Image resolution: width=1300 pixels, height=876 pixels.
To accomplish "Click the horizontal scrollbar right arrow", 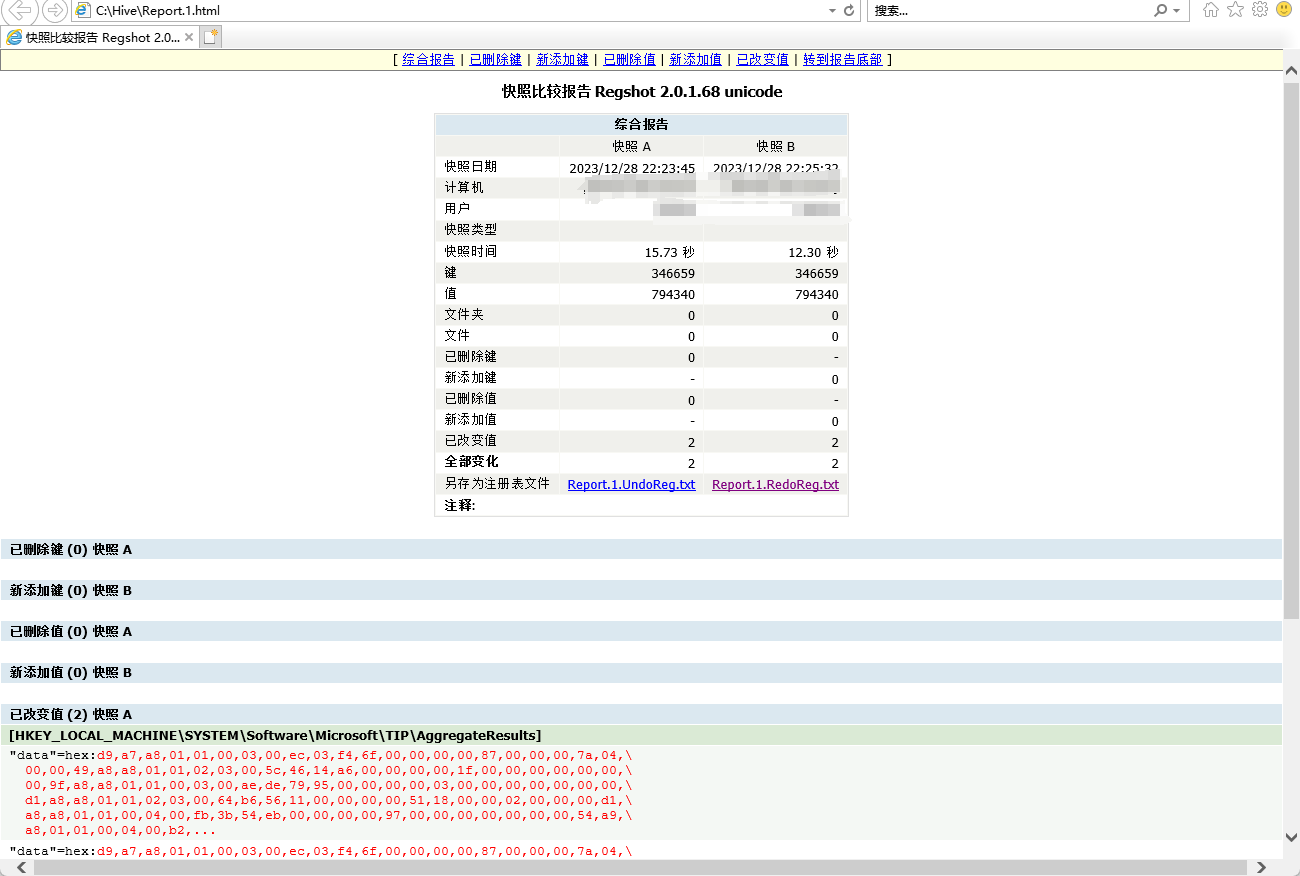I will tap(1261, 867).
